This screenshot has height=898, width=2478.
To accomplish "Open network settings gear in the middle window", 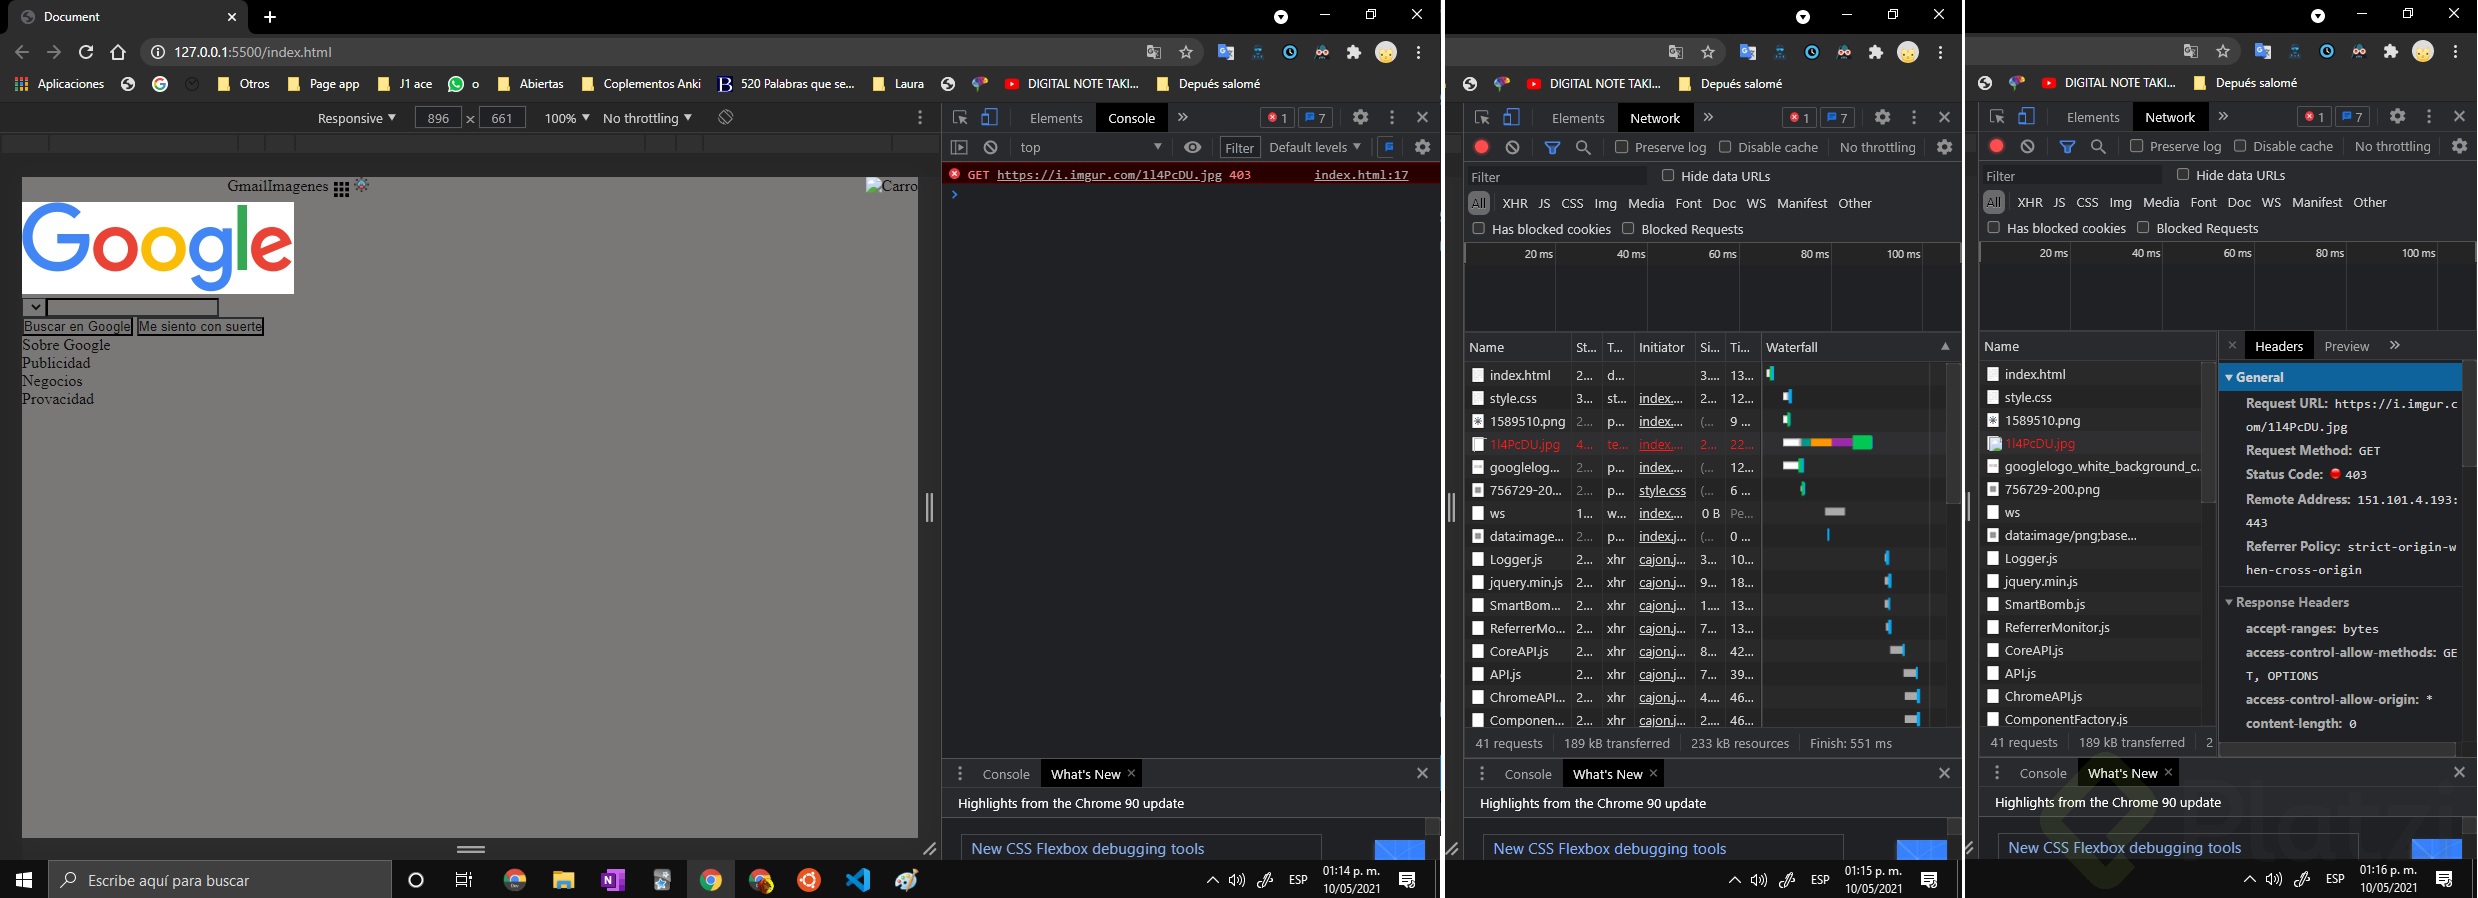I will (1944, 147).
